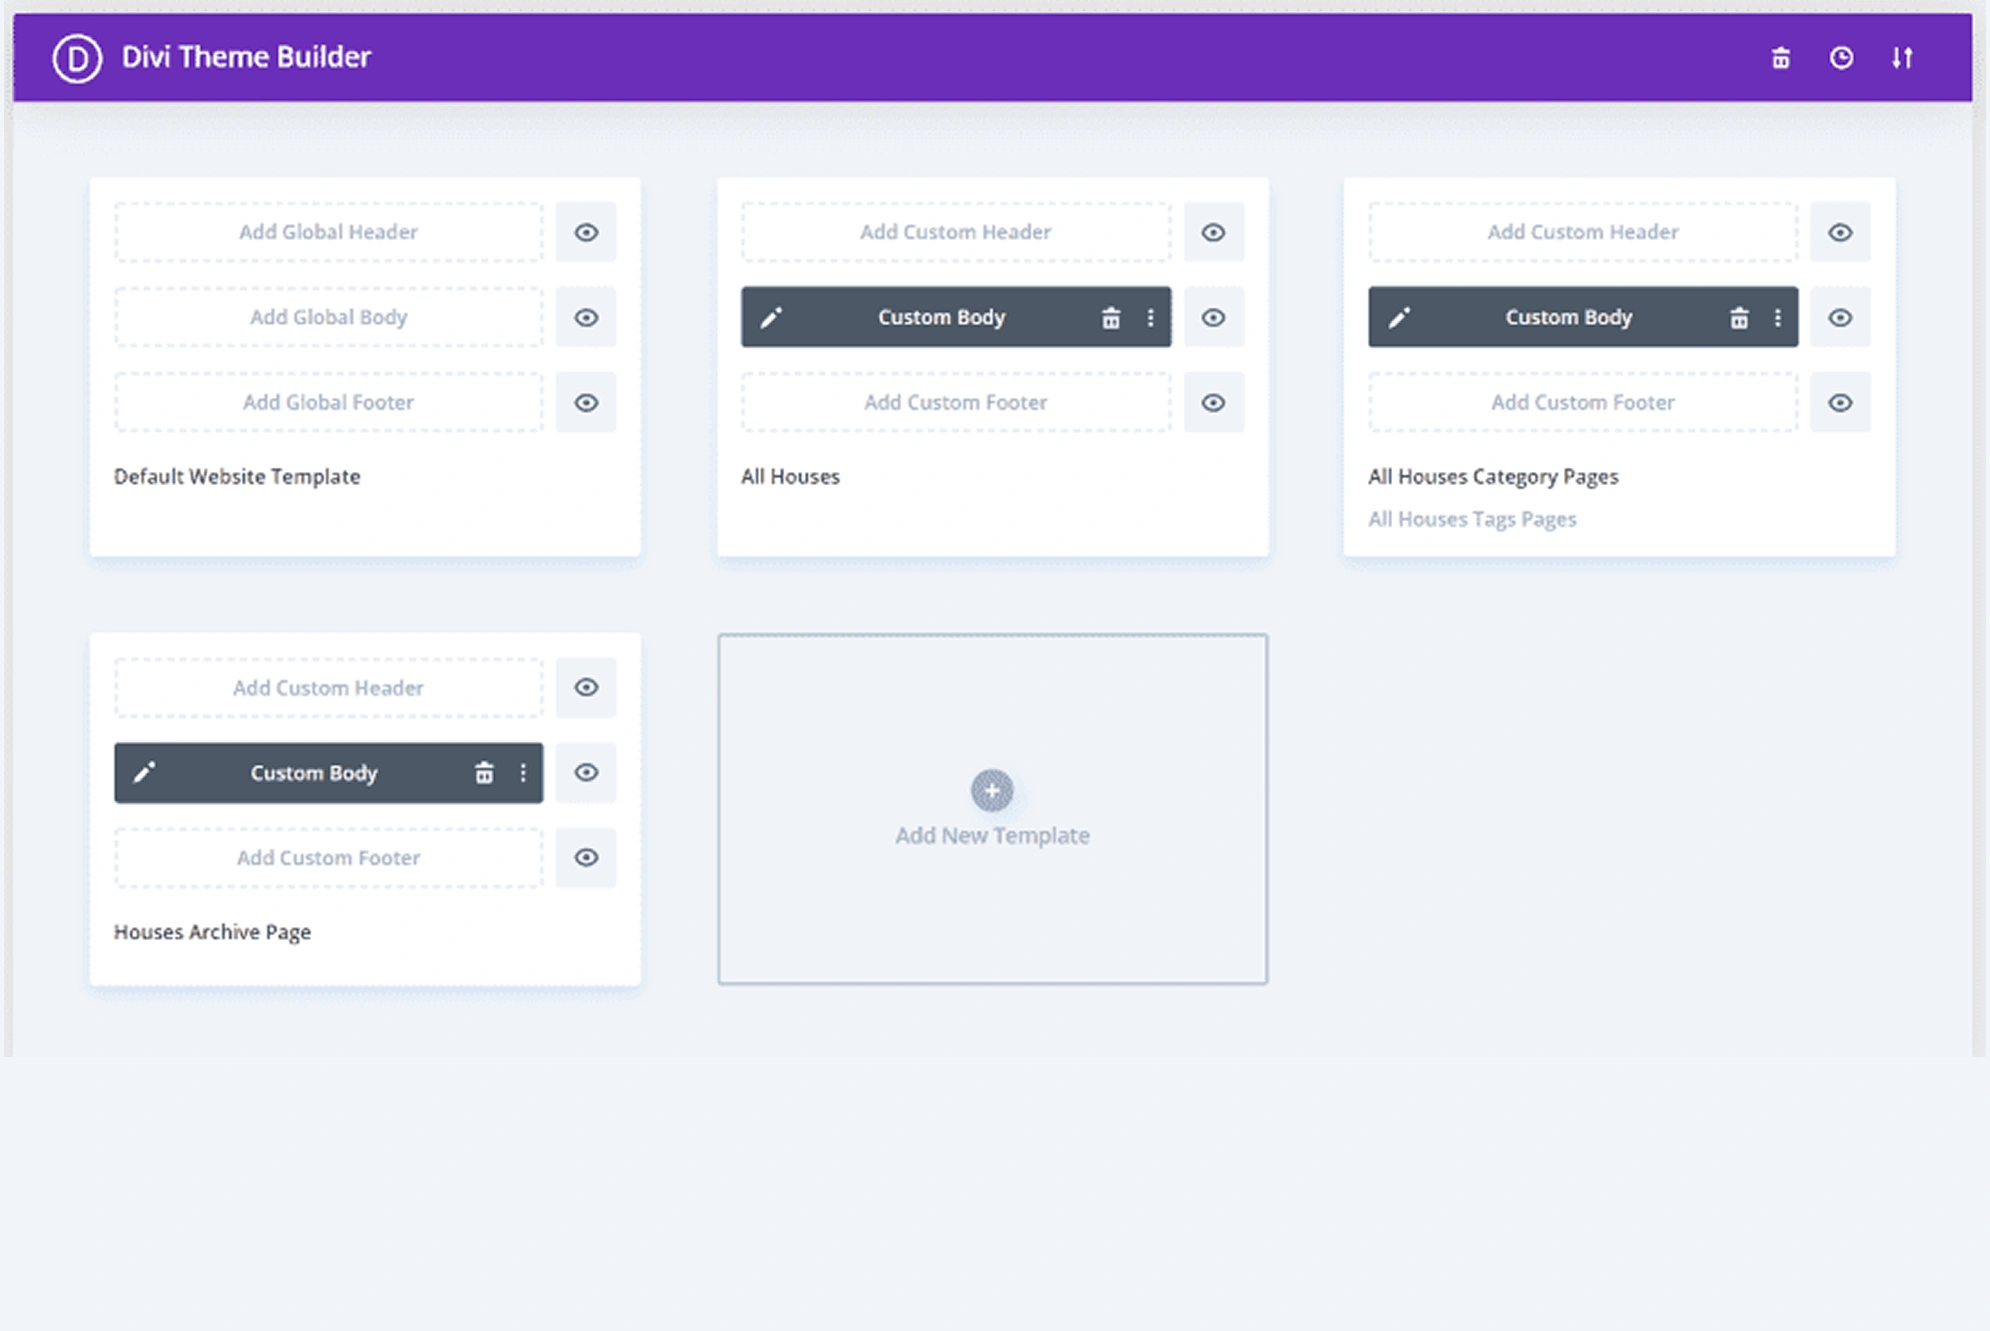Toggle All Houses Category Pages footer eye
The width and height of the screenshot is (1990, 1331).
1840,403
